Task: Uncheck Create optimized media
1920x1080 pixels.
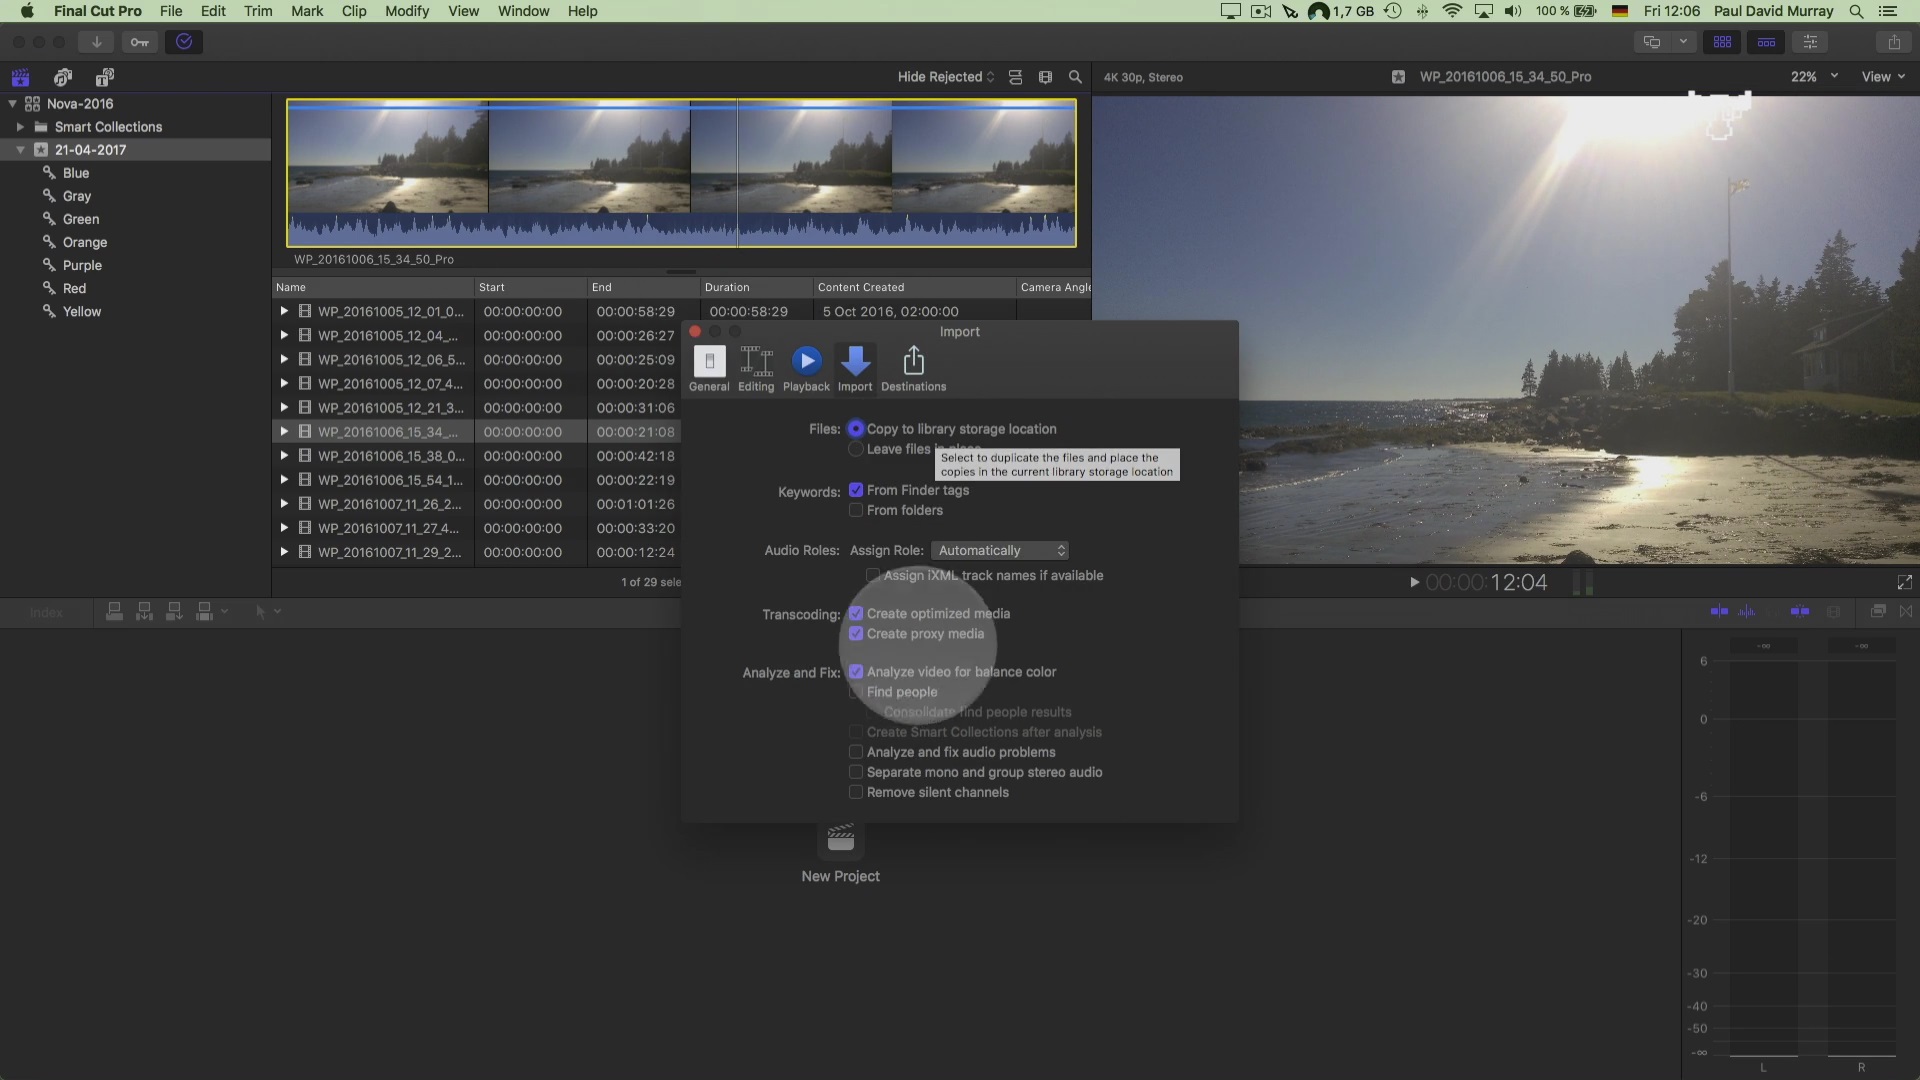Action: pyautogui.click(x=856, y=614)
